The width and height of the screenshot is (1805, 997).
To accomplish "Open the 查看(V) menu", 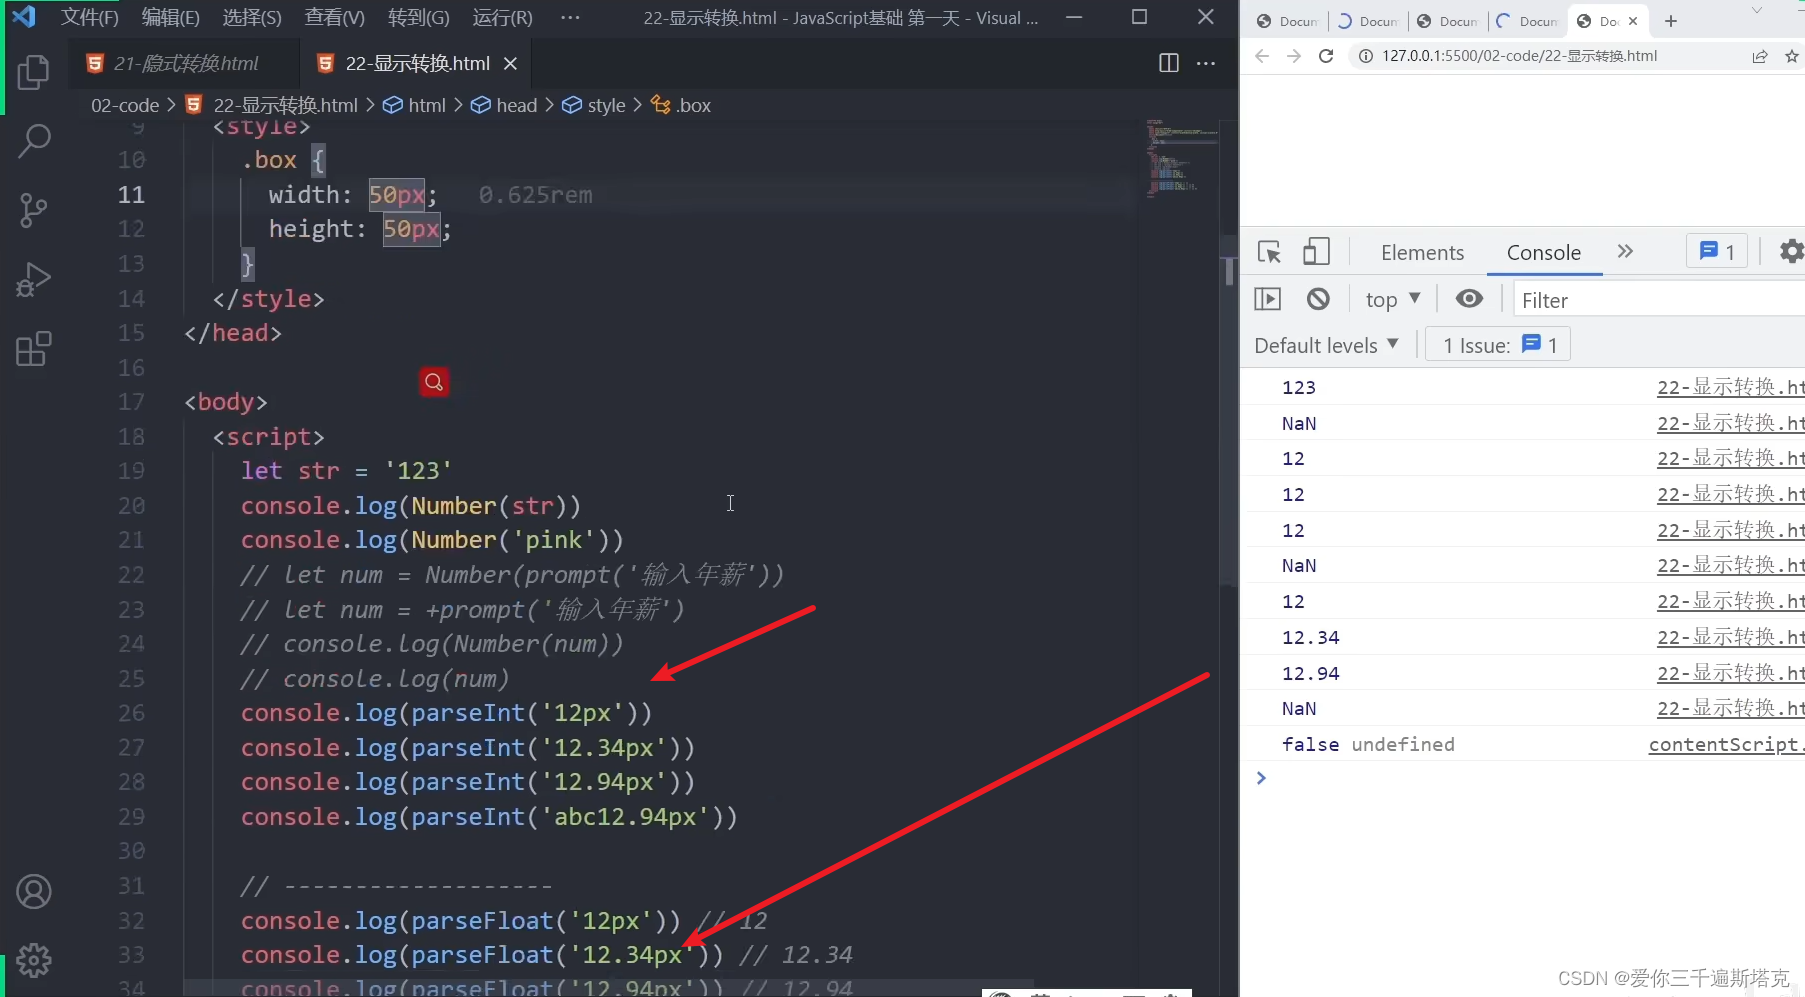I will [334, 17].
